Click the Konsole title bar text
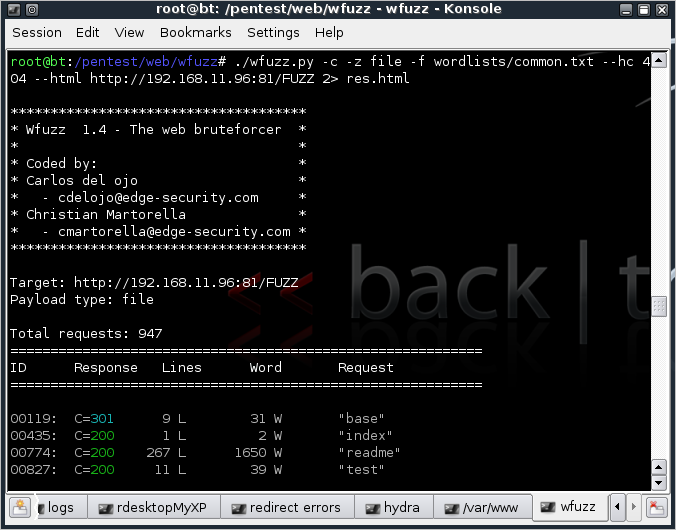The width and height of the screenshot is (676, 530). click(329, 9)
